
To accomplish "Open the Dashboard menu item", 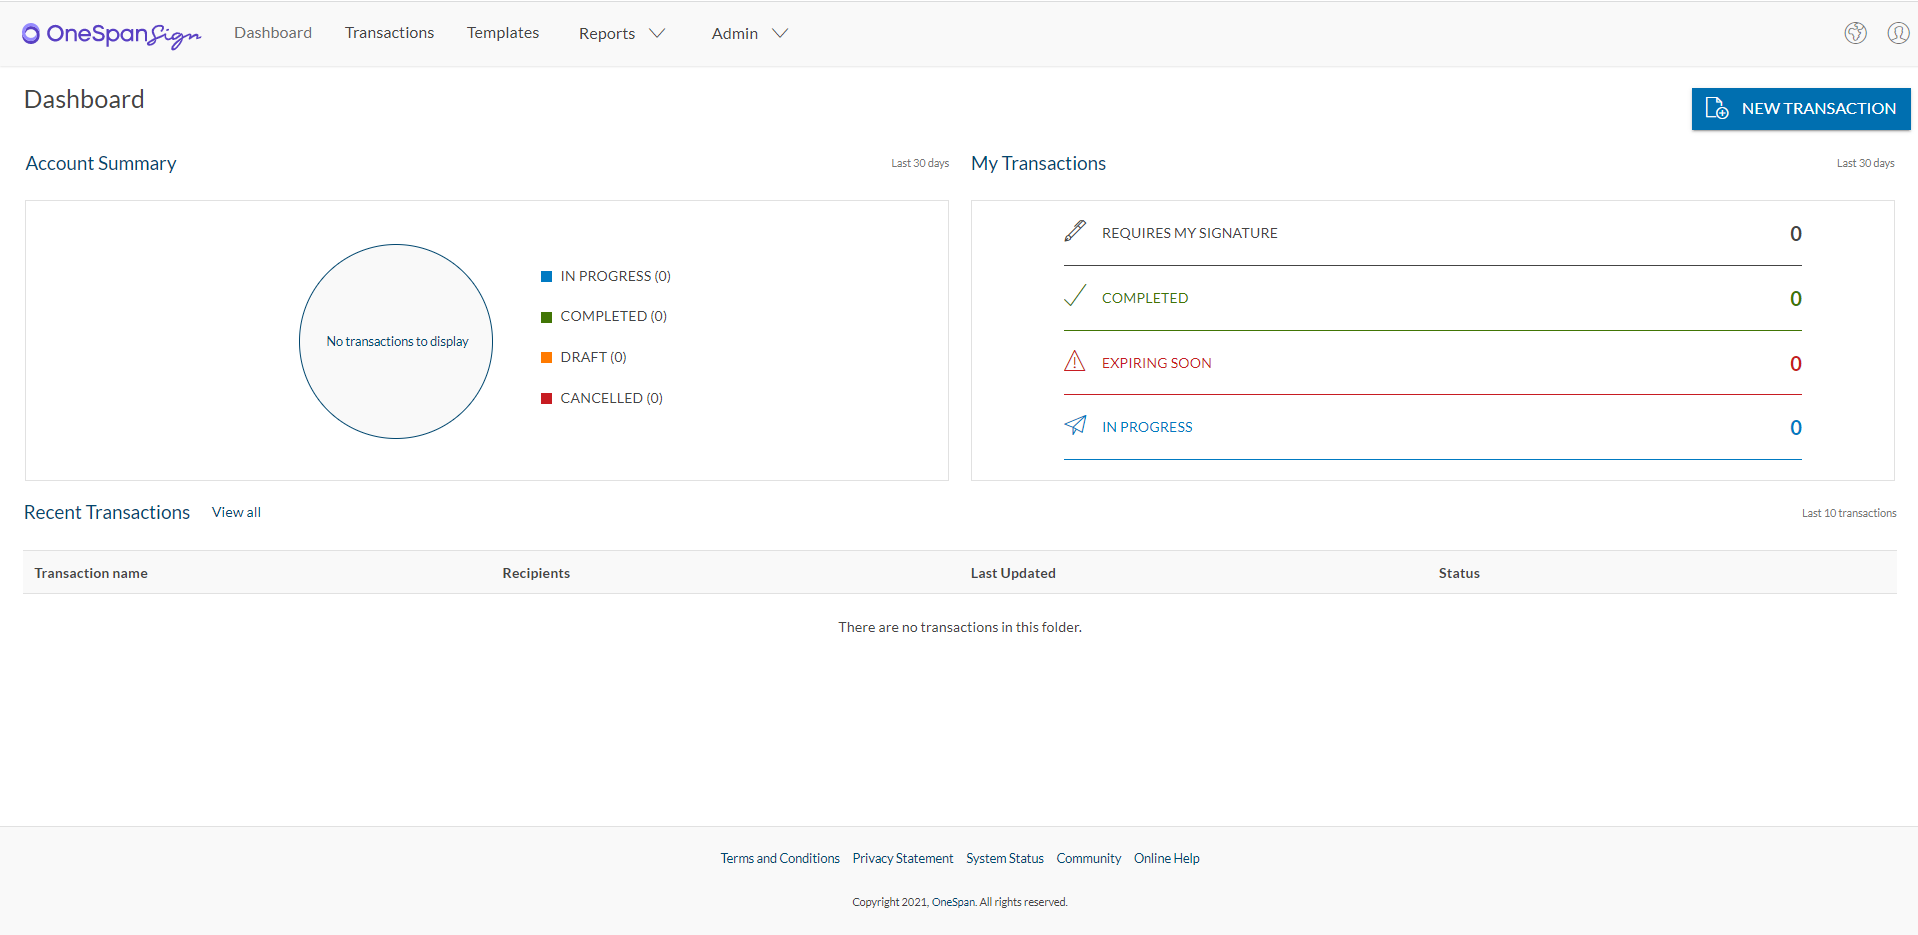I will coord(273,33).
